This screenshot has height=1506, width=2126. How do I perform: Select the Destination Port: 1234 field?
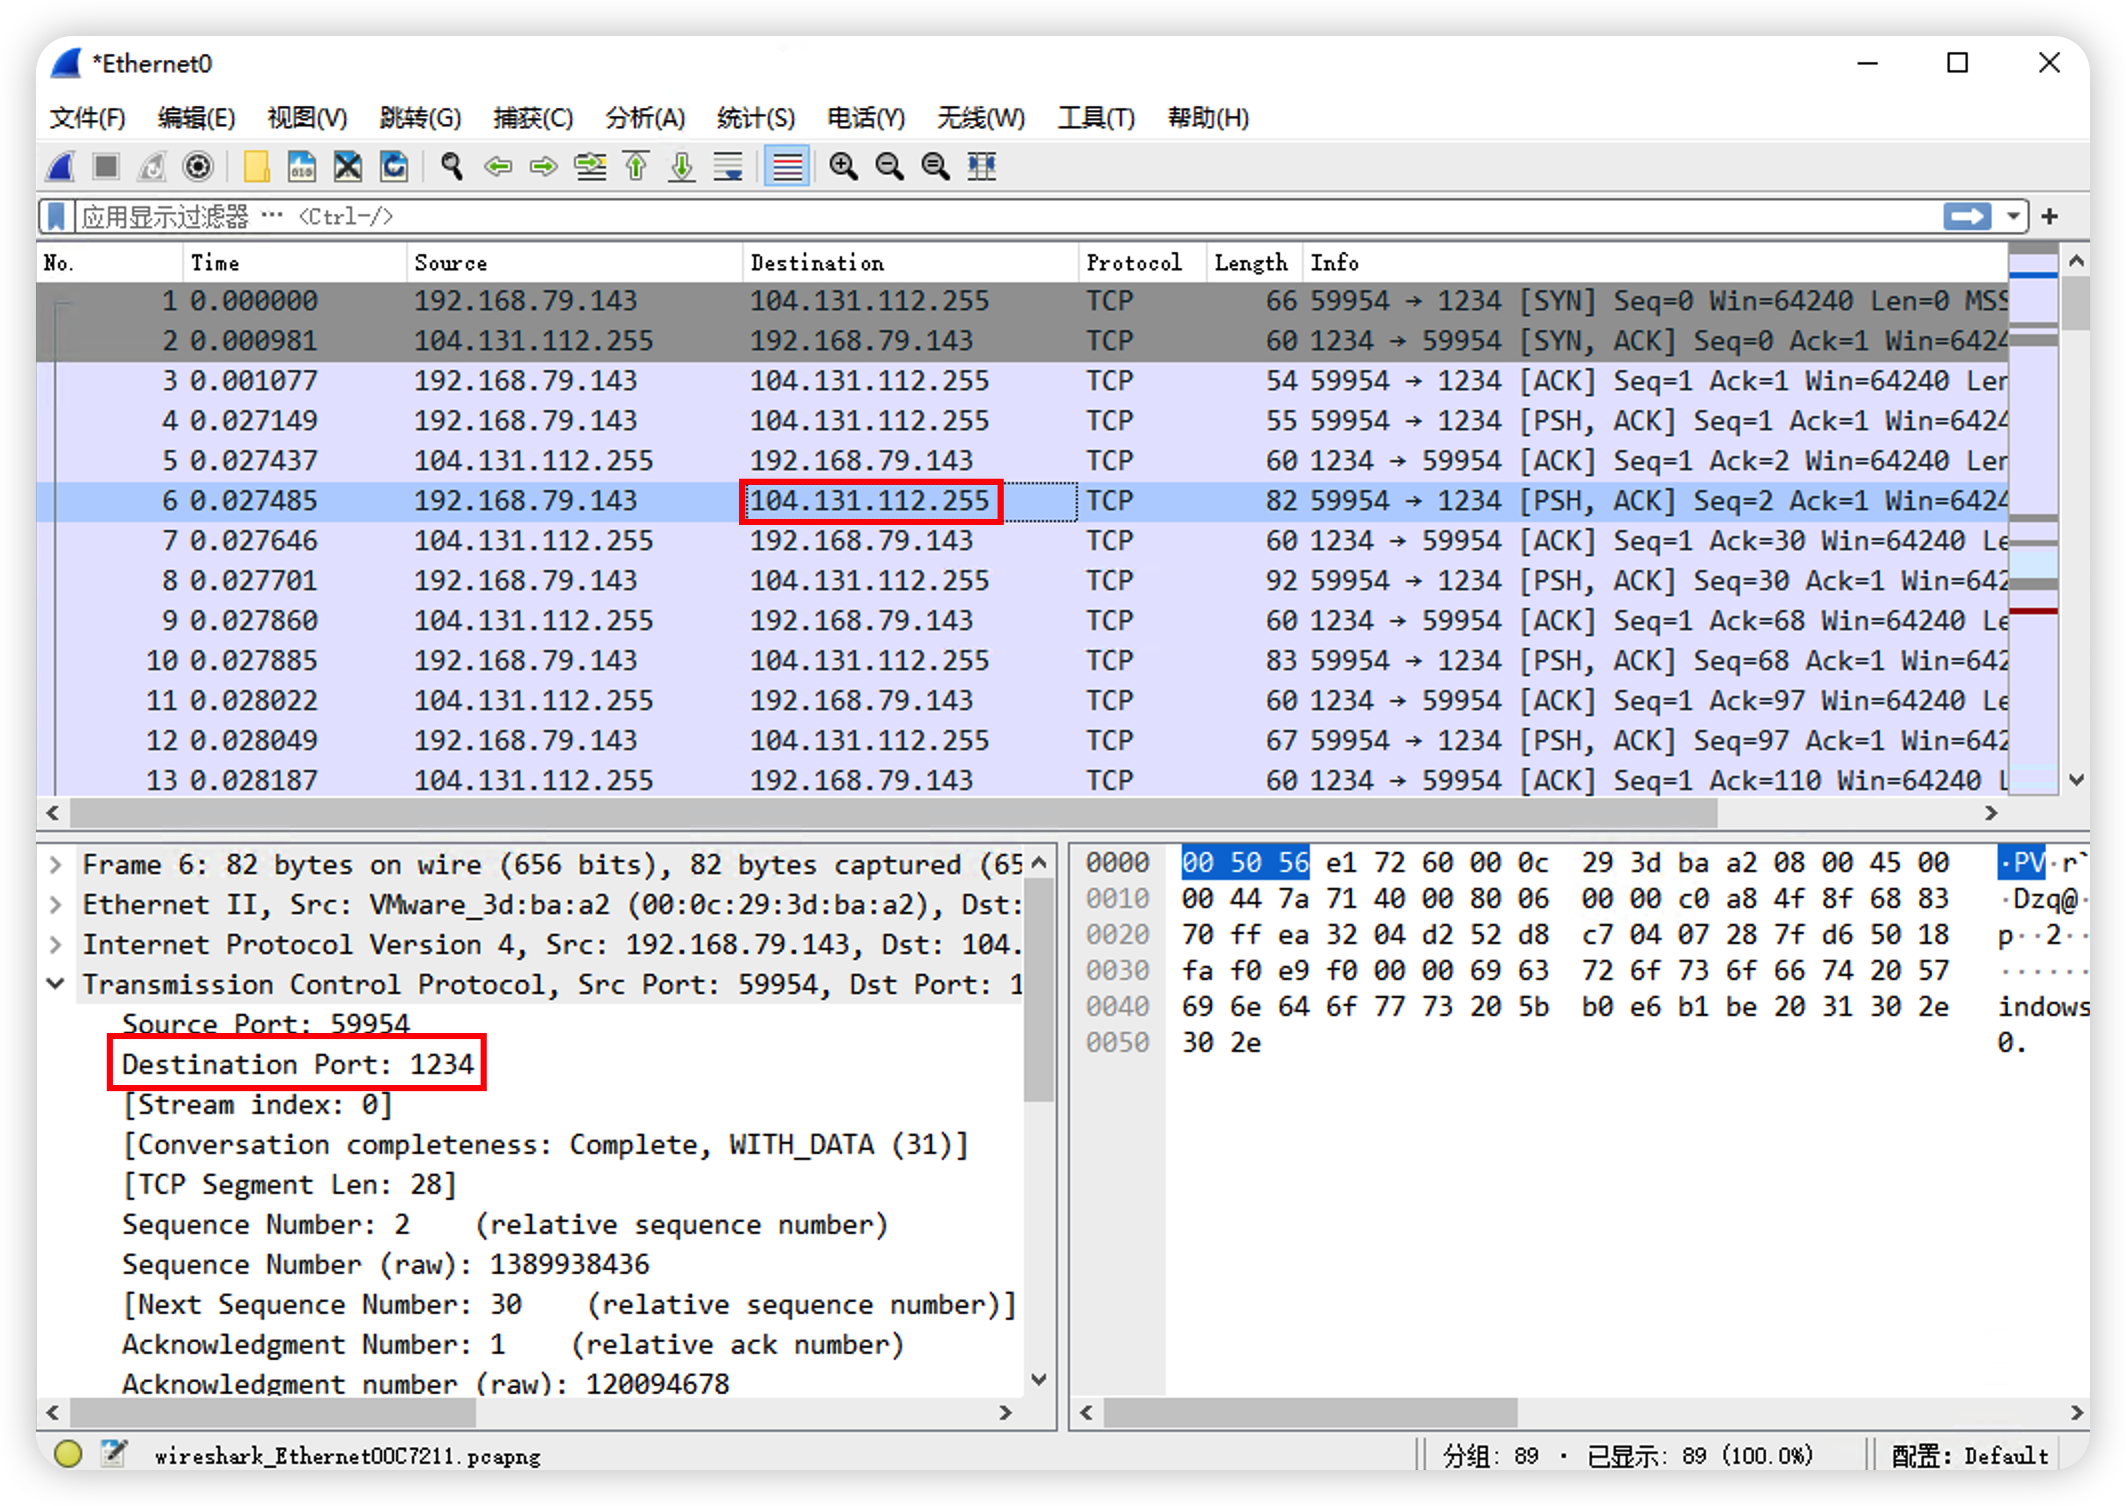[x=297, y=1064]
